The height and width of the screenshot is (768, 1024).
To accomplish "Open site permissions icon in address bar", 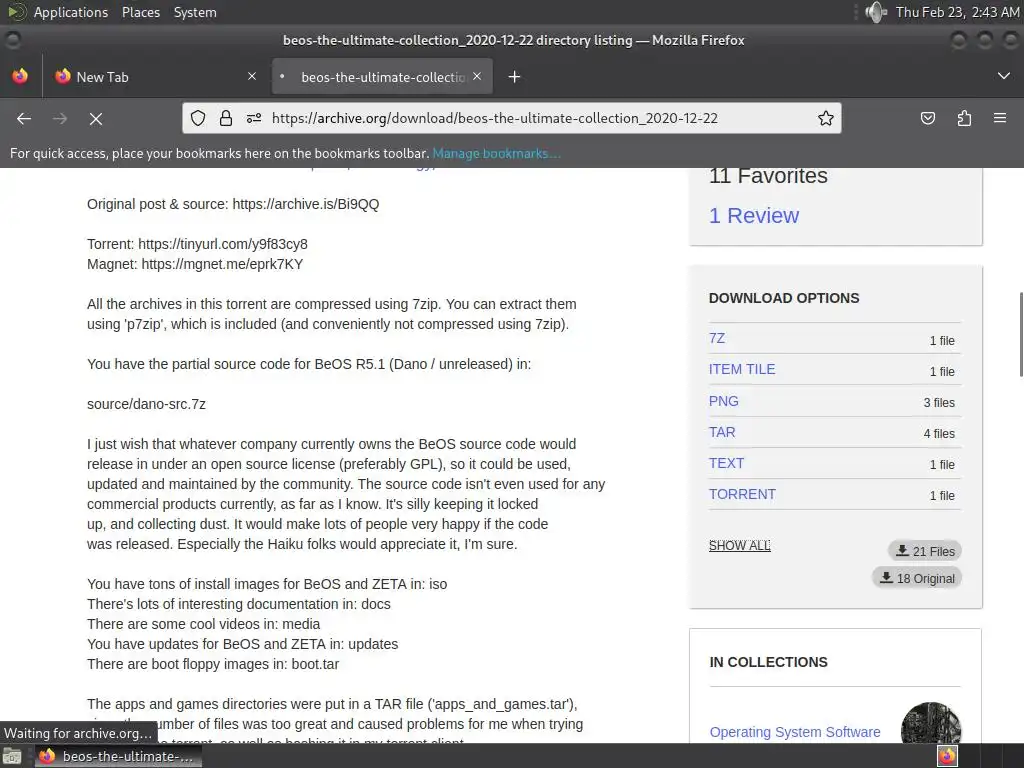I will (x=254, y=118).
